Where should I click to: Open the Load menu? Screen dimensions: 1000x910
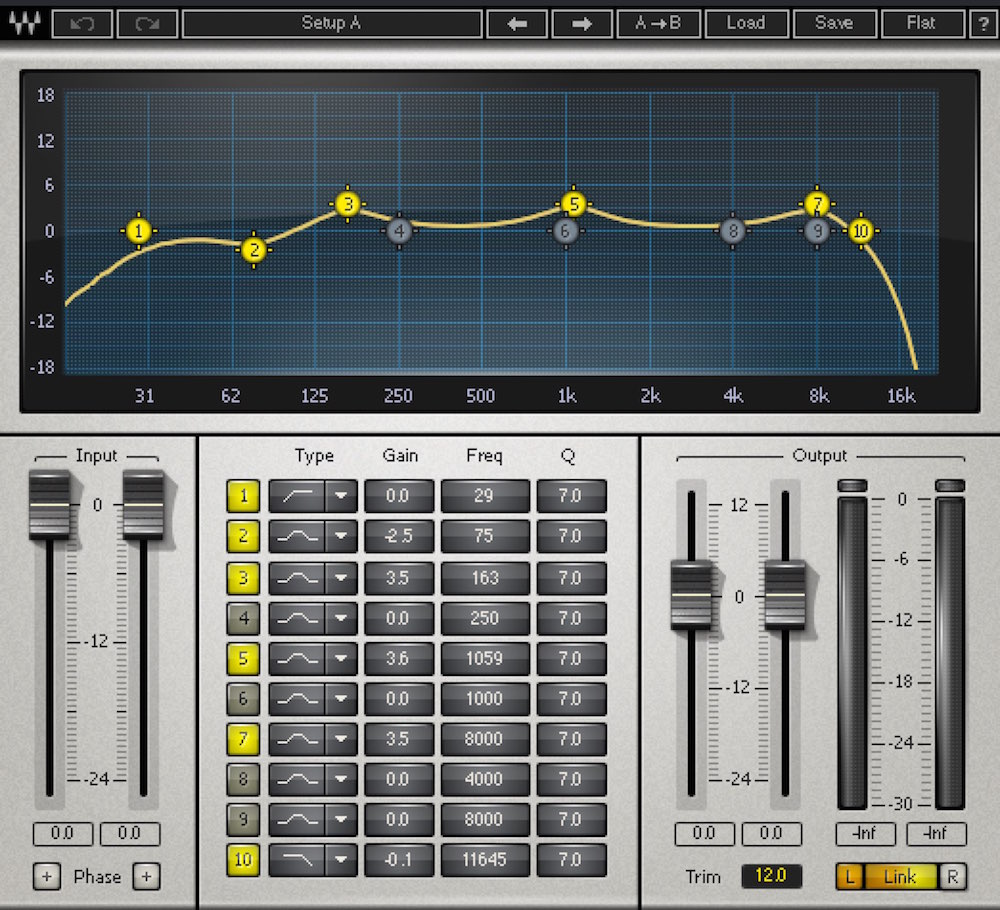[746, 24]
